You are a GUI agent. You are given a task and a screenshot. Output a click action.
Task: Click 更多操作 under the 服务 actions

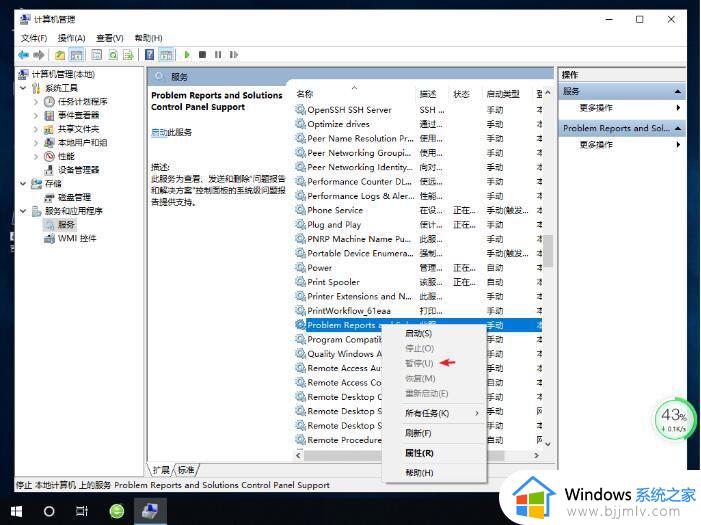[596, 108]
